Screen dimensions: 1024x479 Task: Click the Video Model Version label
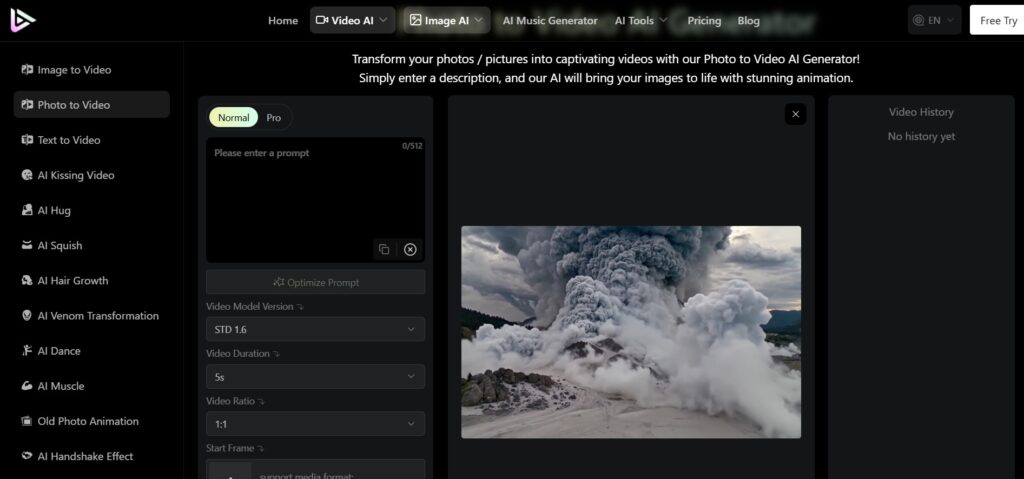click(x=249, y=306)
